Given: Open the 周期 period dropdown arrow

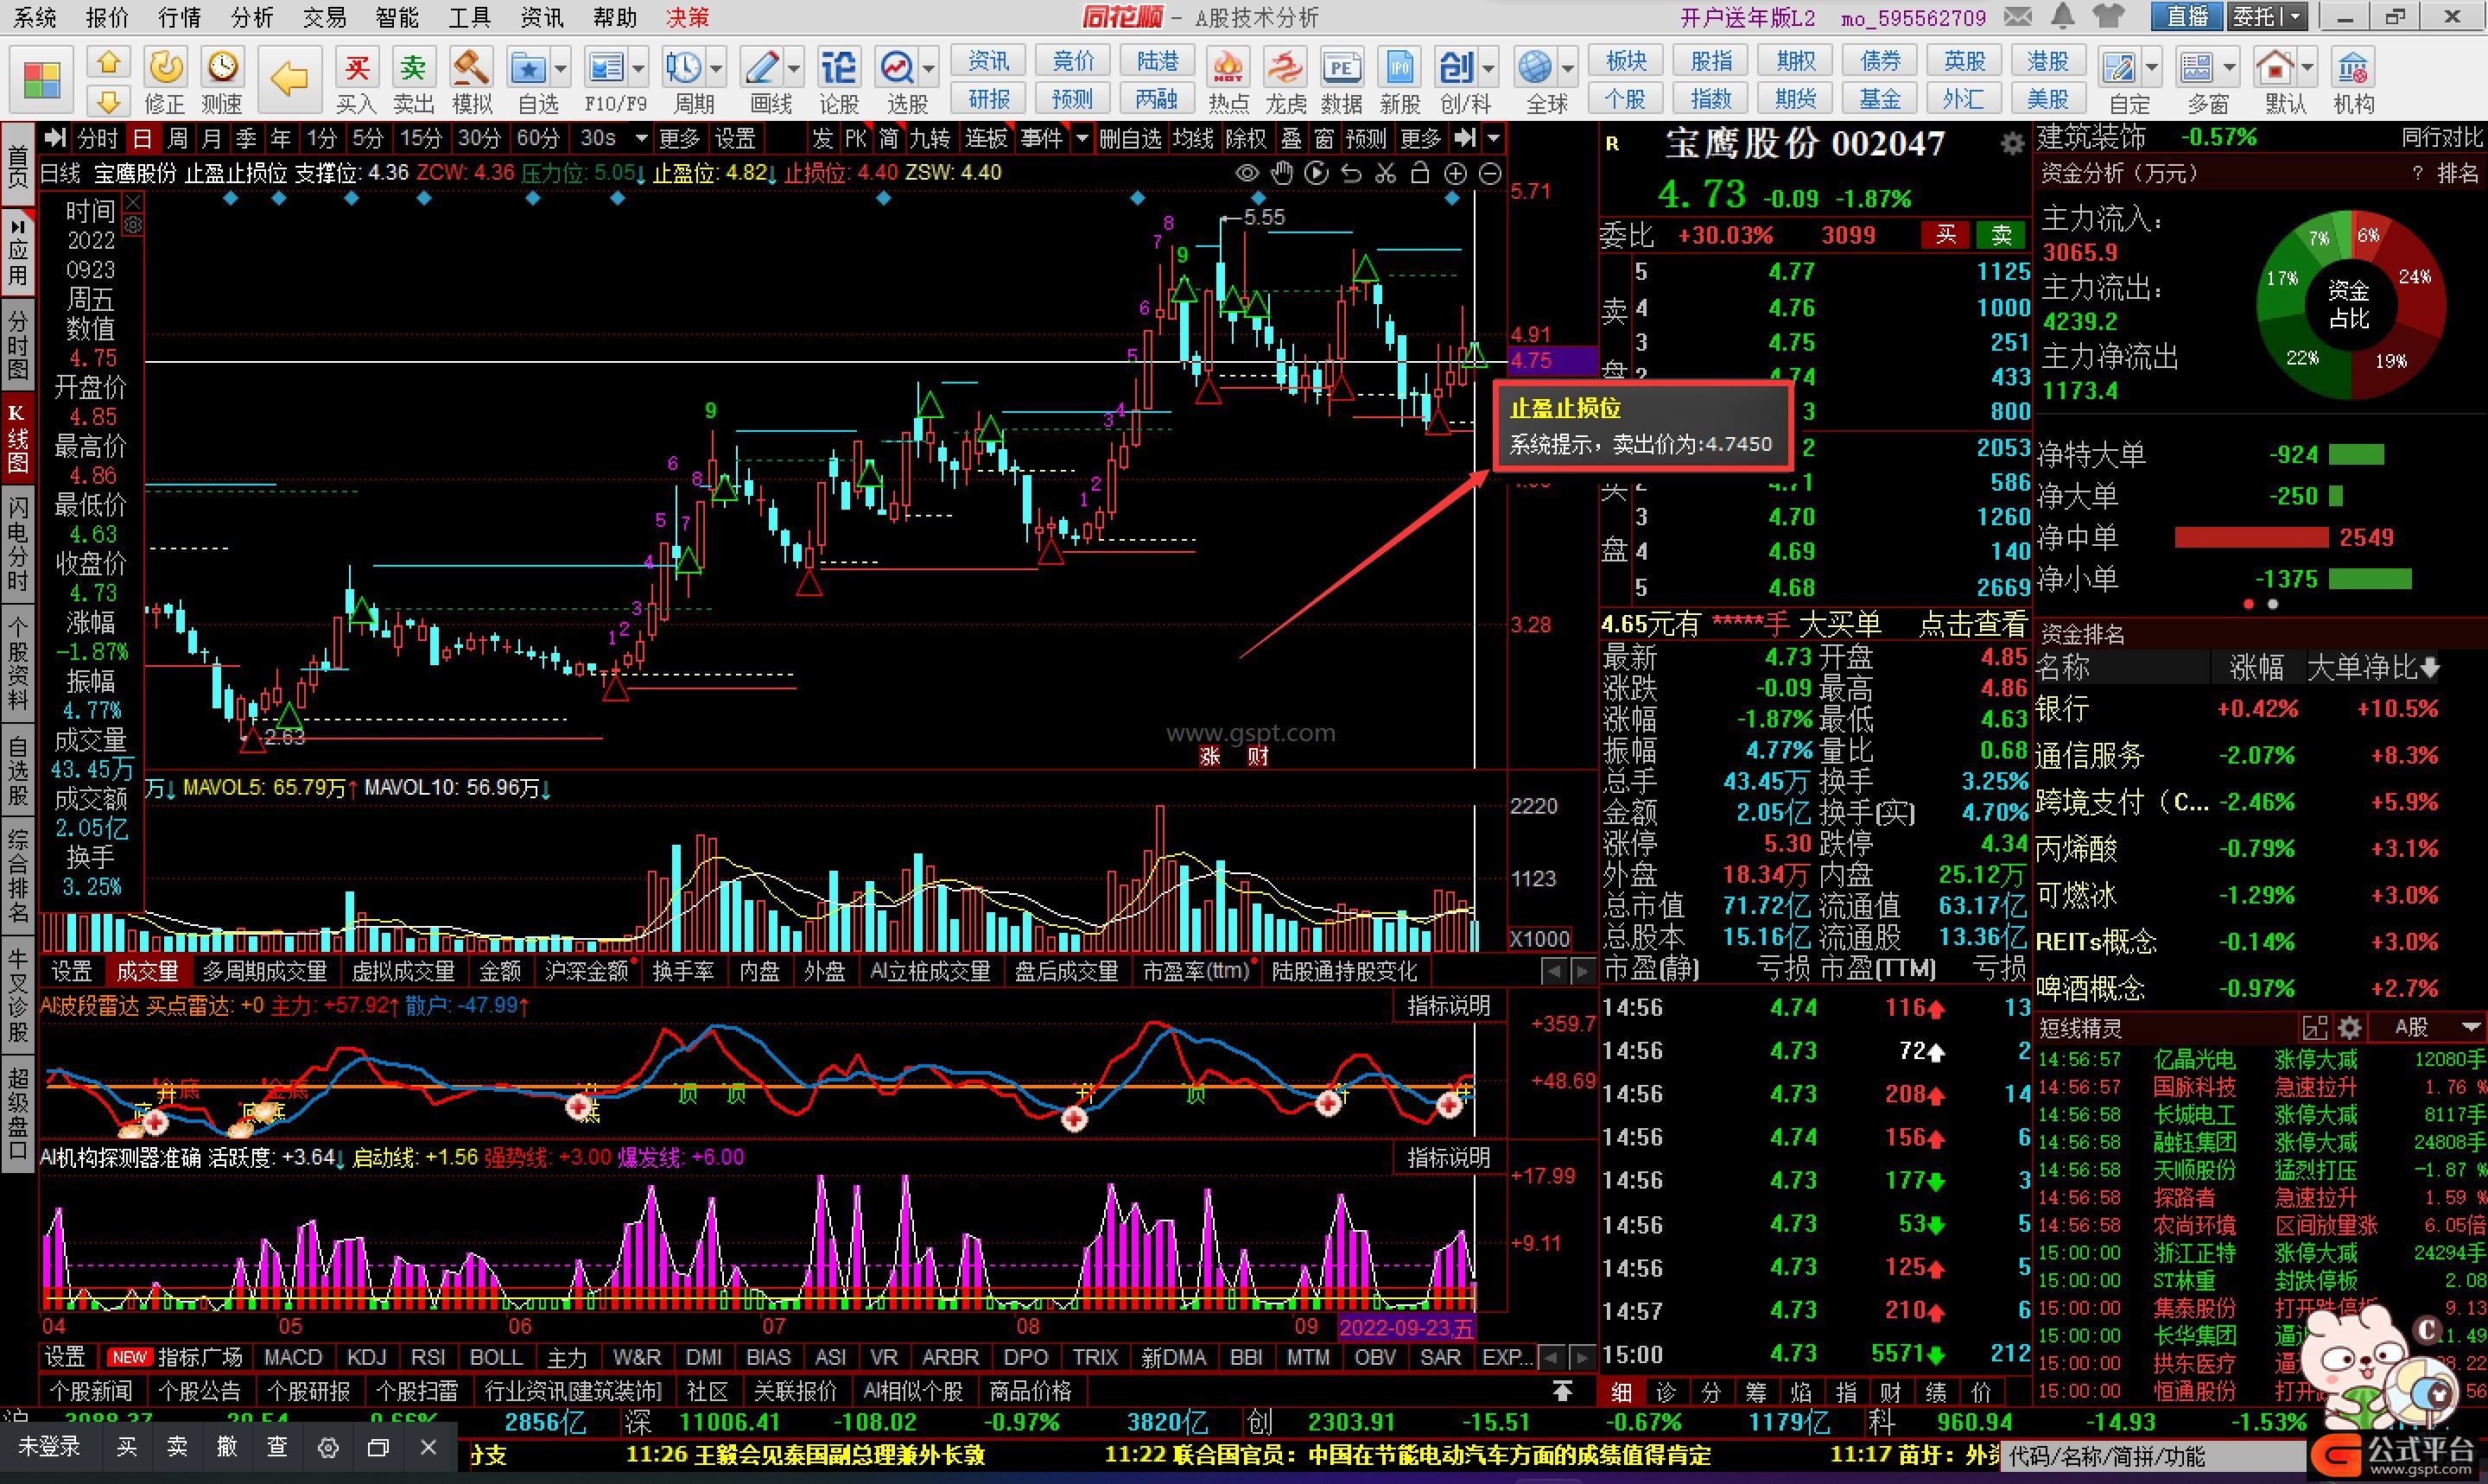Looking at the screenshot, I should 717,69.
